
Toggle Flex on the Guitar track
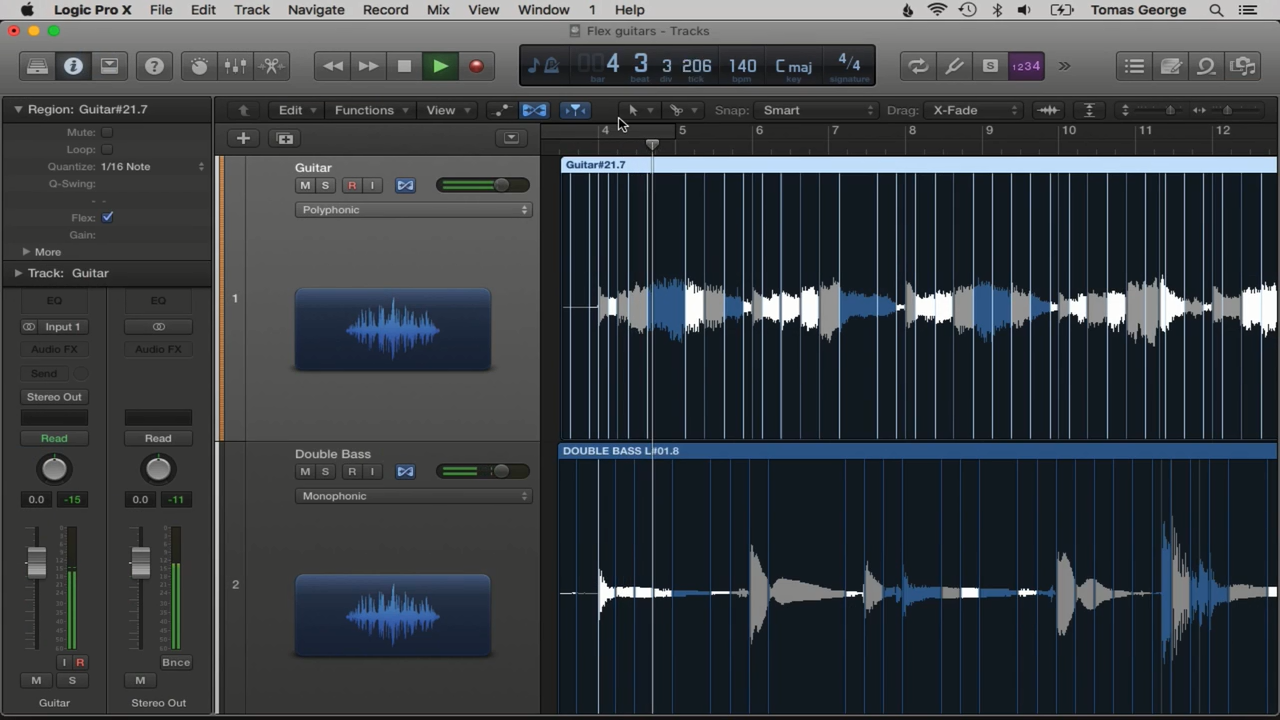405,185
